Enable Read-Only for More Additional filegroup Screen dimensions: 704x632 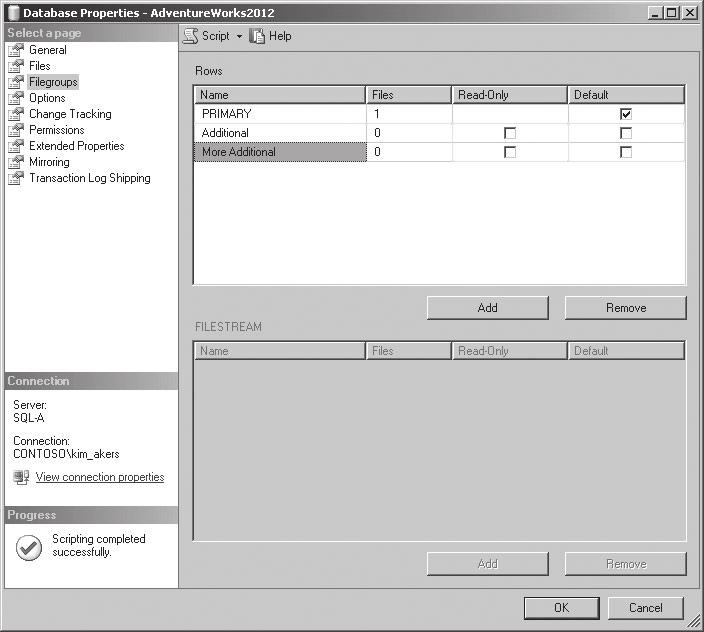click(x=510, y=152)
